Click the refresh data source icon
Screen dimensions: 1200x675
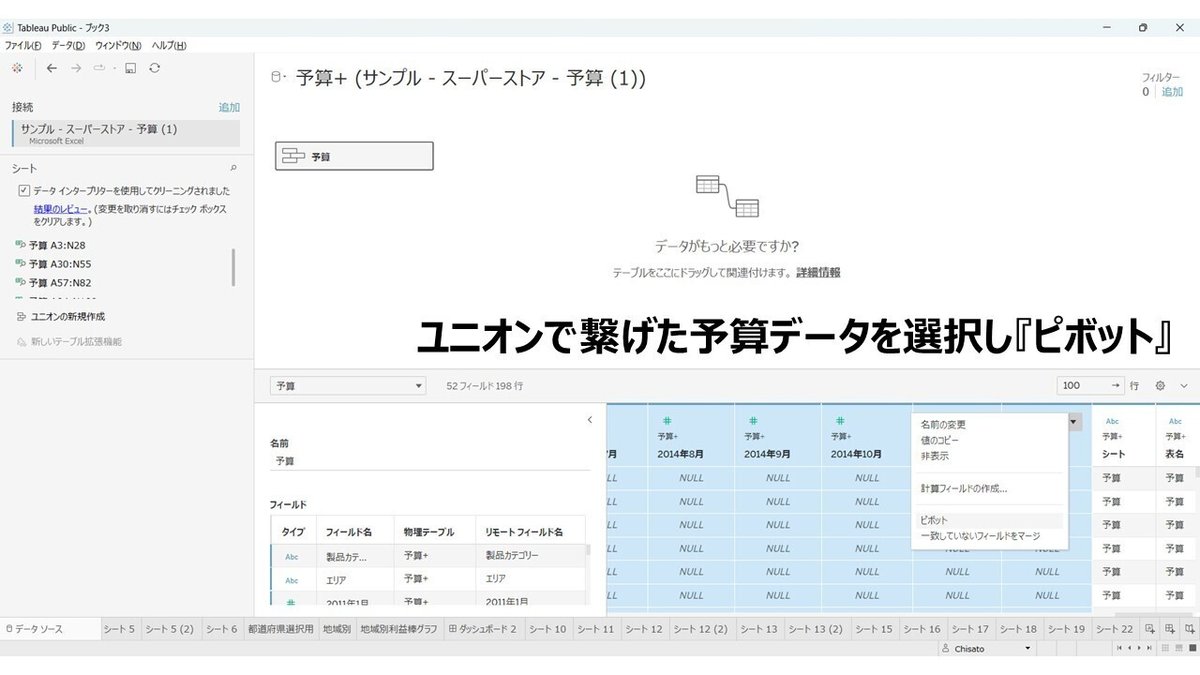click(x=154, y=68)
